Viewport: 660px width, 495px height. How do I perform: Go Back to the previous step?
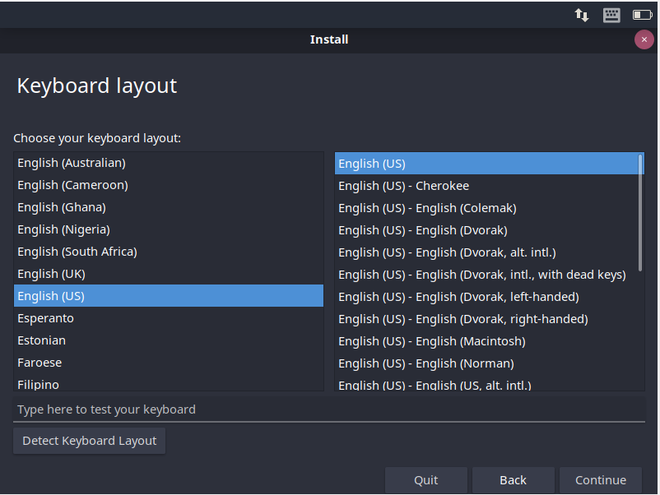(x=513, y=480)
